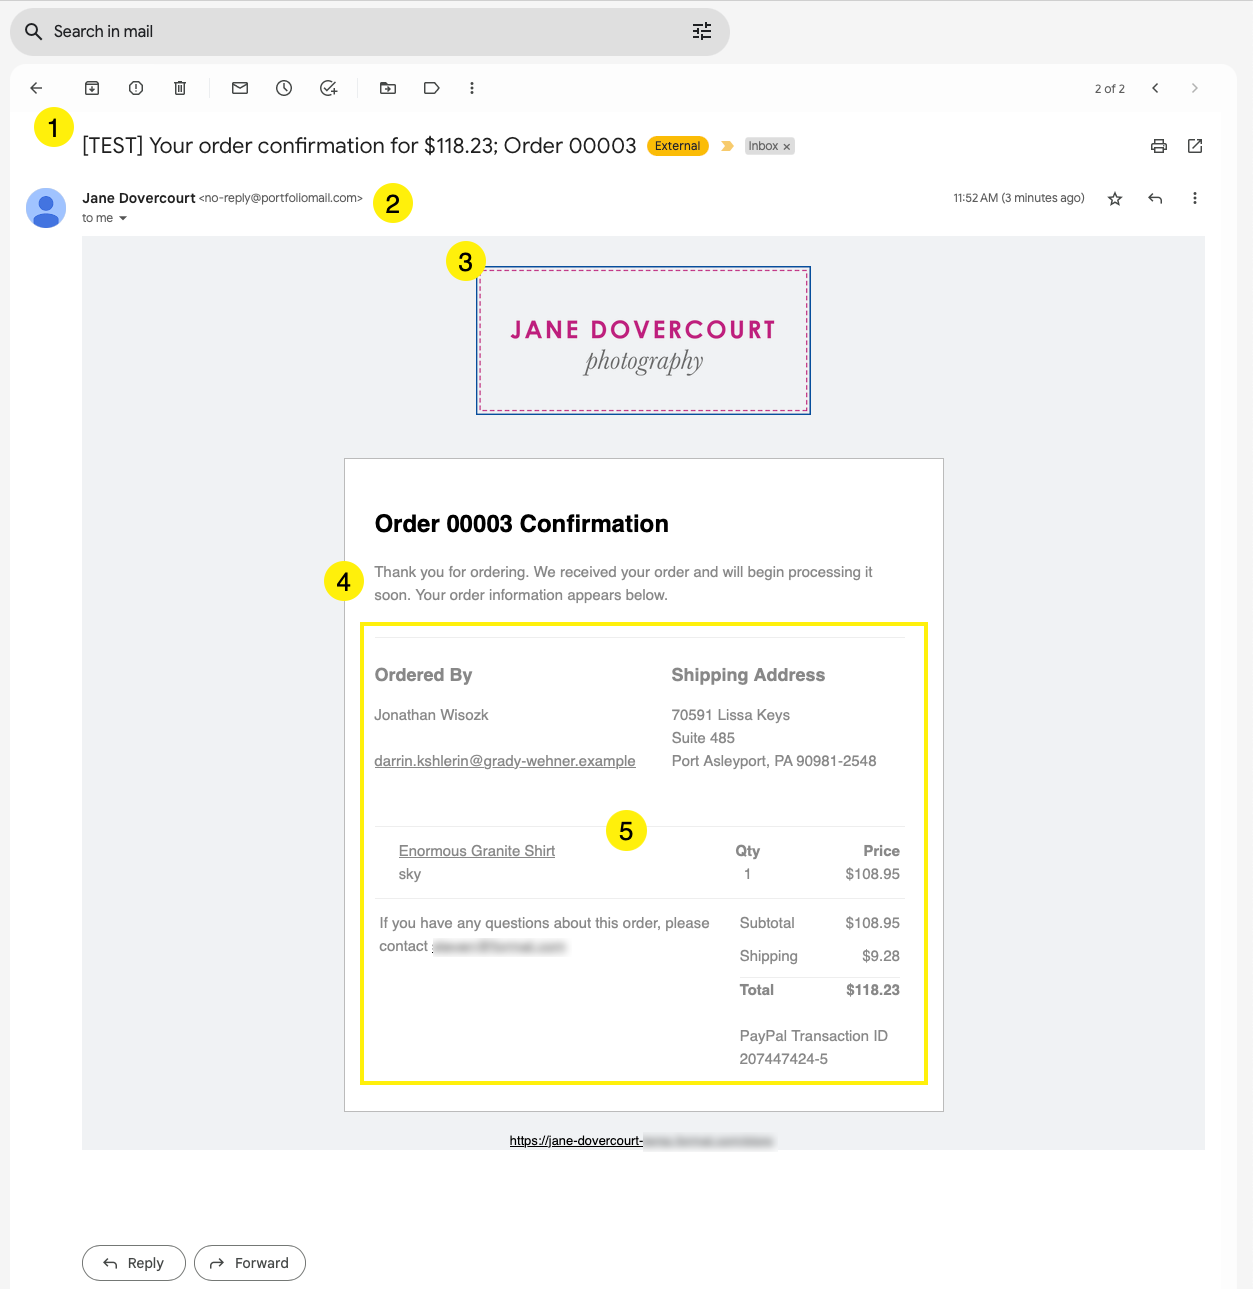
Task: Archive this order confirmation email
Action: click(92, 88)
